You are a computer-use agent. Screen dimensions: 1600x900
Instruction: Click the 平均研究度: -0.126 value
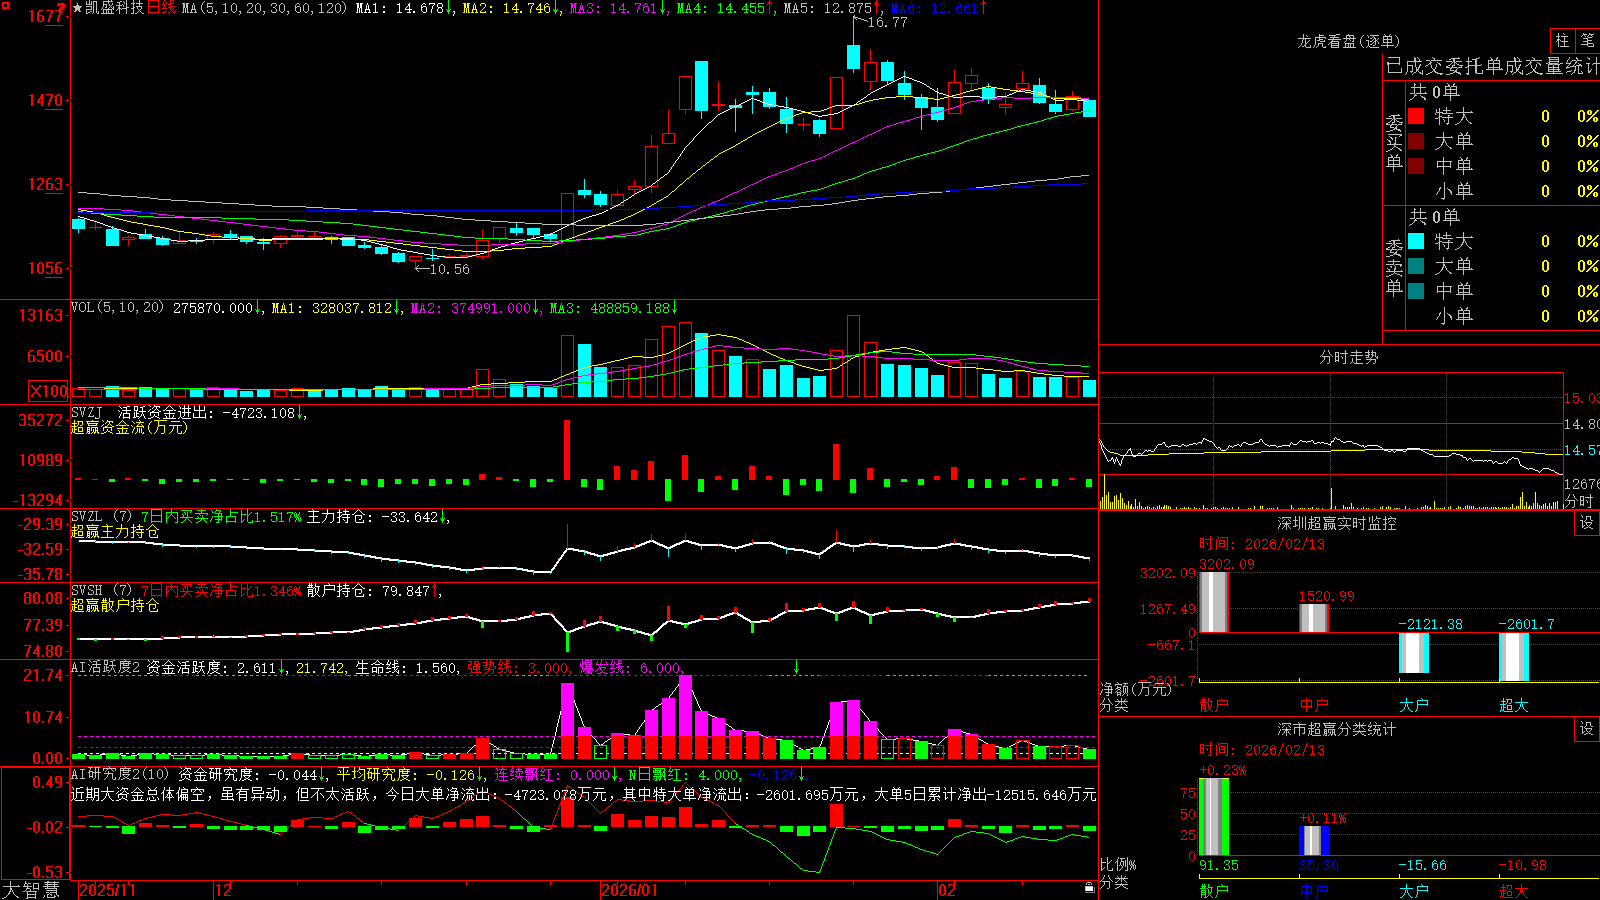409,774
